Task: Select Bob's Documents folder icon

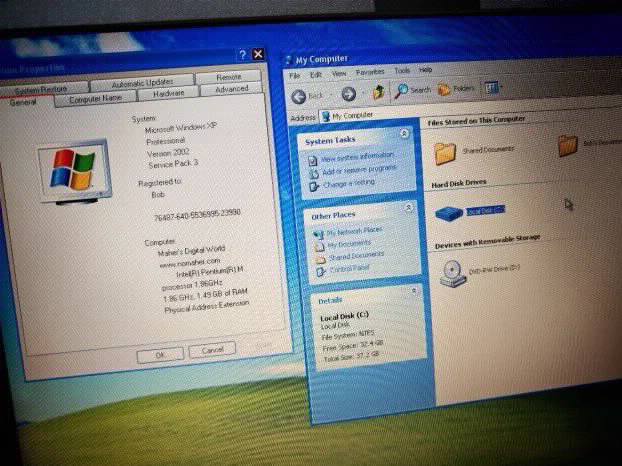Action: tap(568, 146)
